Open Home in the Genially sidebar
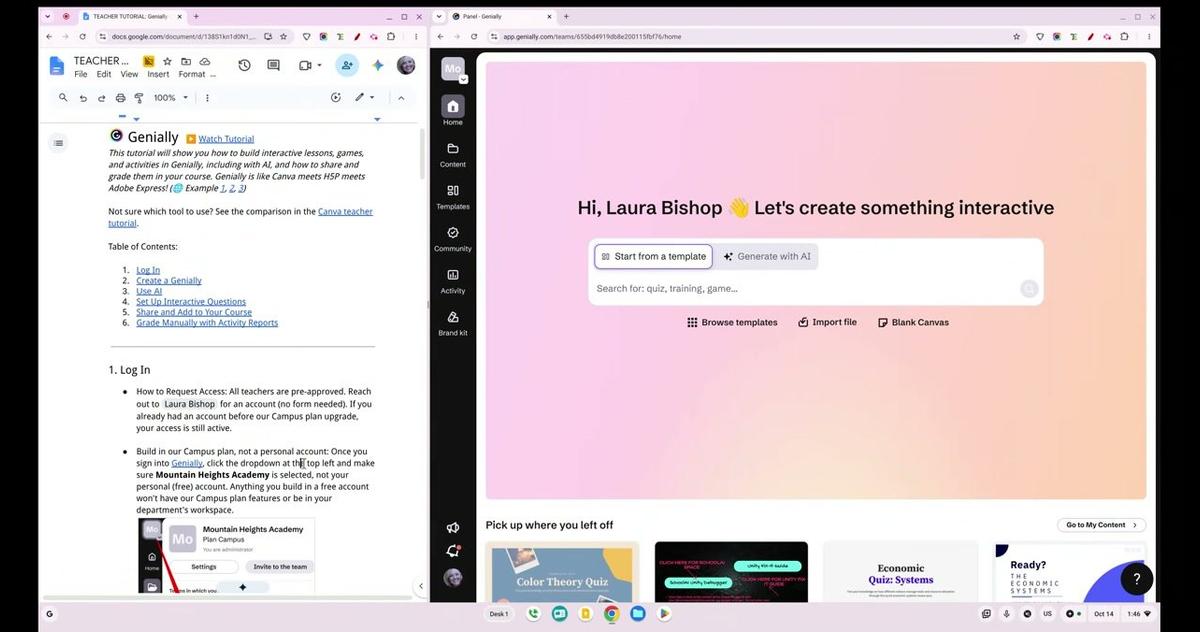1200x632 pixels. click(x=453, y=110)
